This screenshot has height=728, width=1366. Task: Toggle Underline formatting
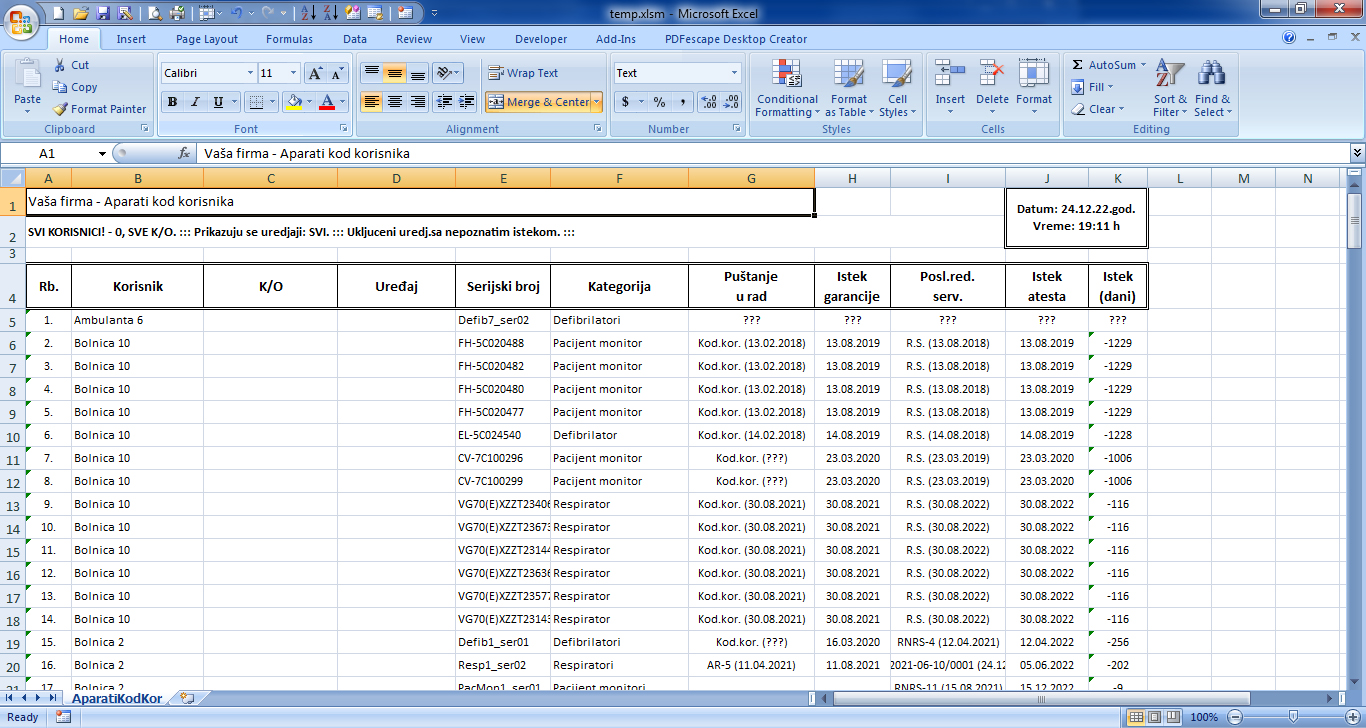[x=216, y=102]
